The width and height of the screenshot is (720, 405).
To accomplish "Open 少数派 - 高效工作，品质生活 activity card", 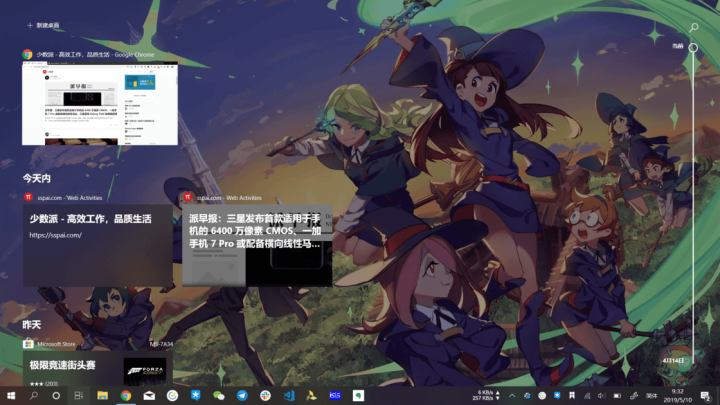I will (x=98, y=245).
